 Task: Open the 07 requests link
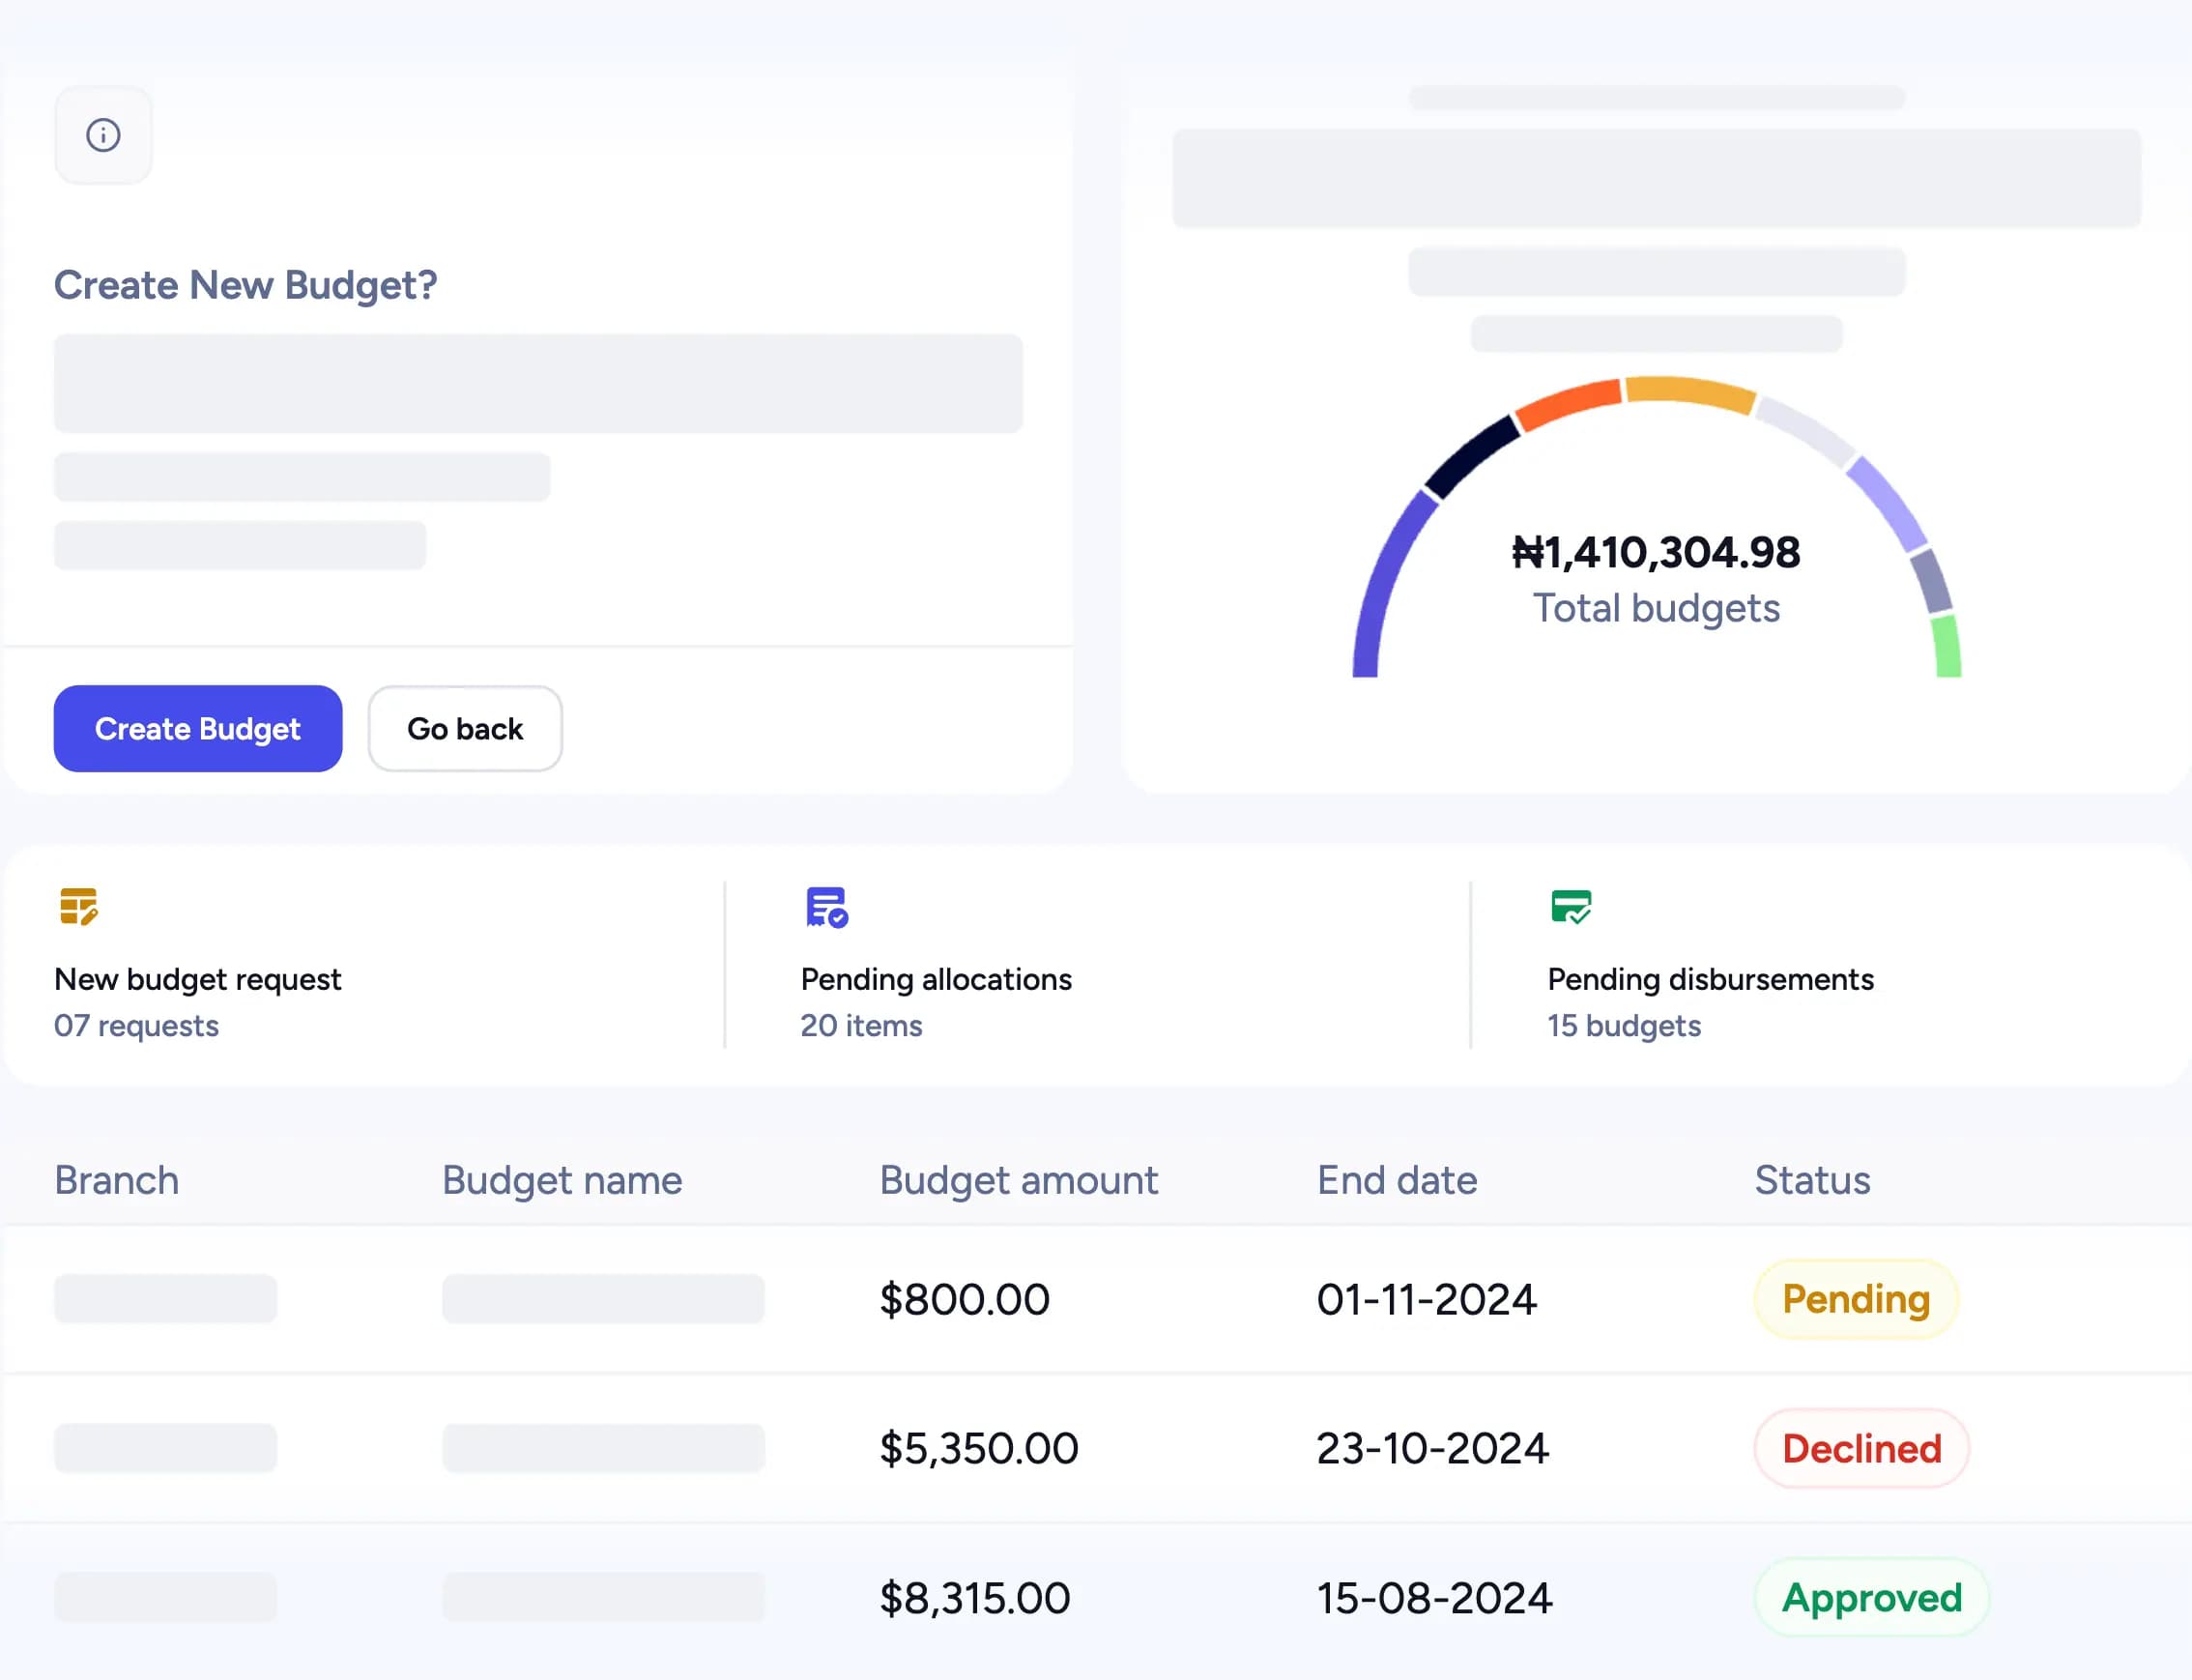pyautogui.click(x=136, y=1026)
